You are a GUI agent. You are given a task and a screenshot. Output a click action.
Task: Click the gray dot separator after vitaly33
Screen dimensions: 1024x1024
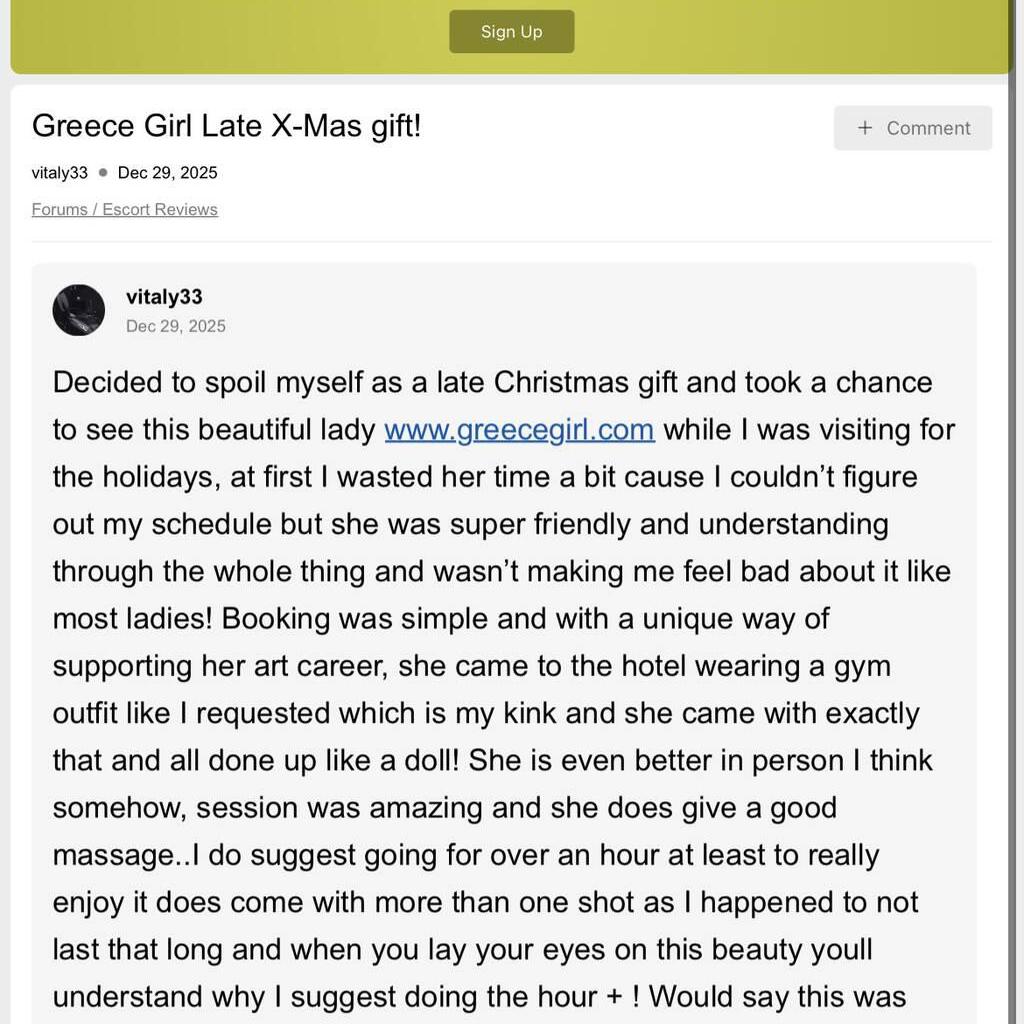[x=103, y=173]
